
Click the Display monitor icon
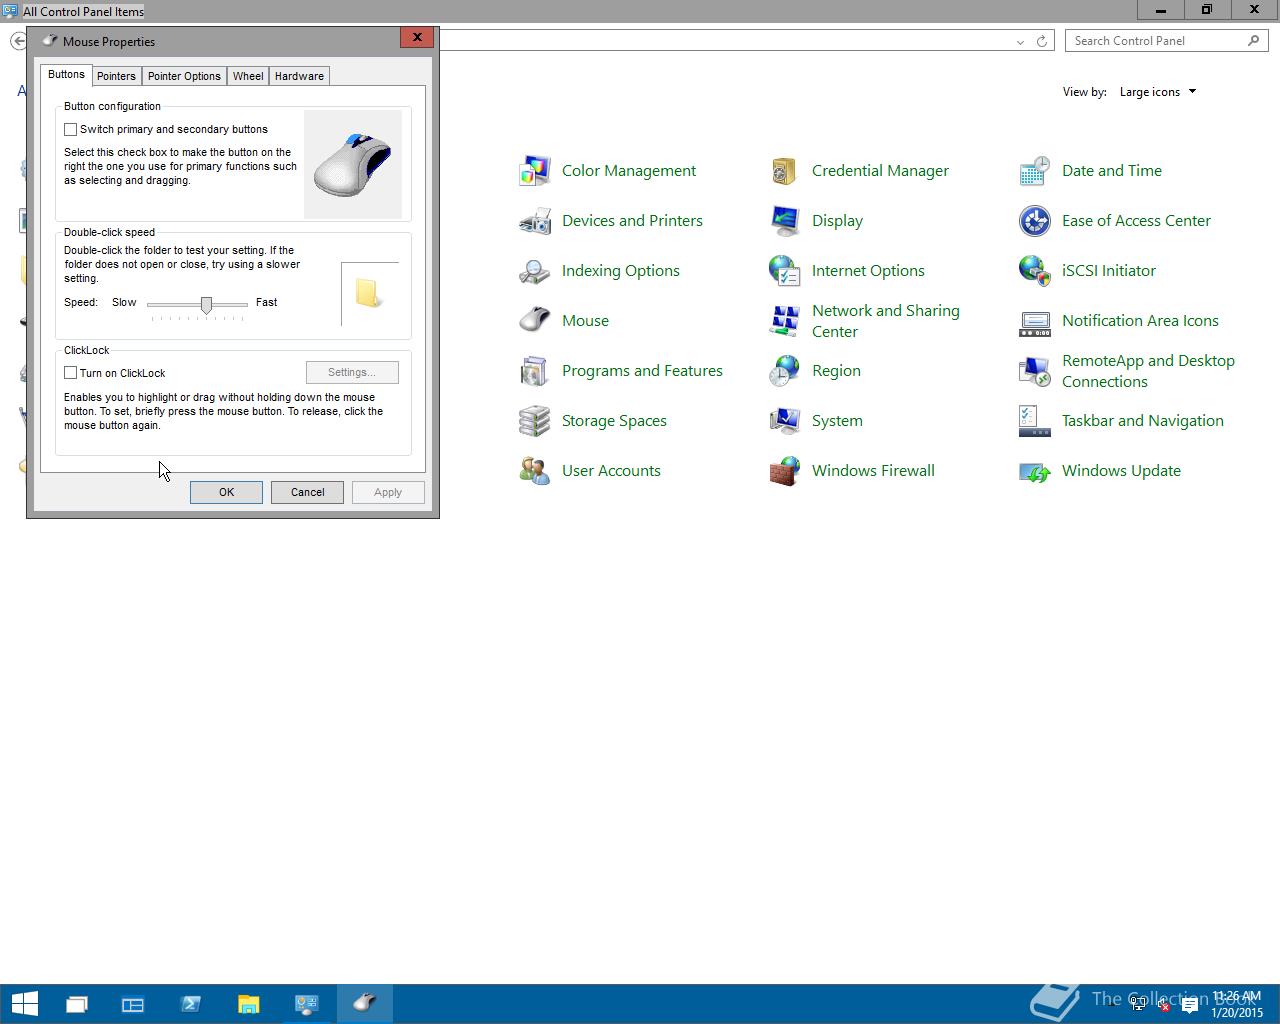point(785,221)
